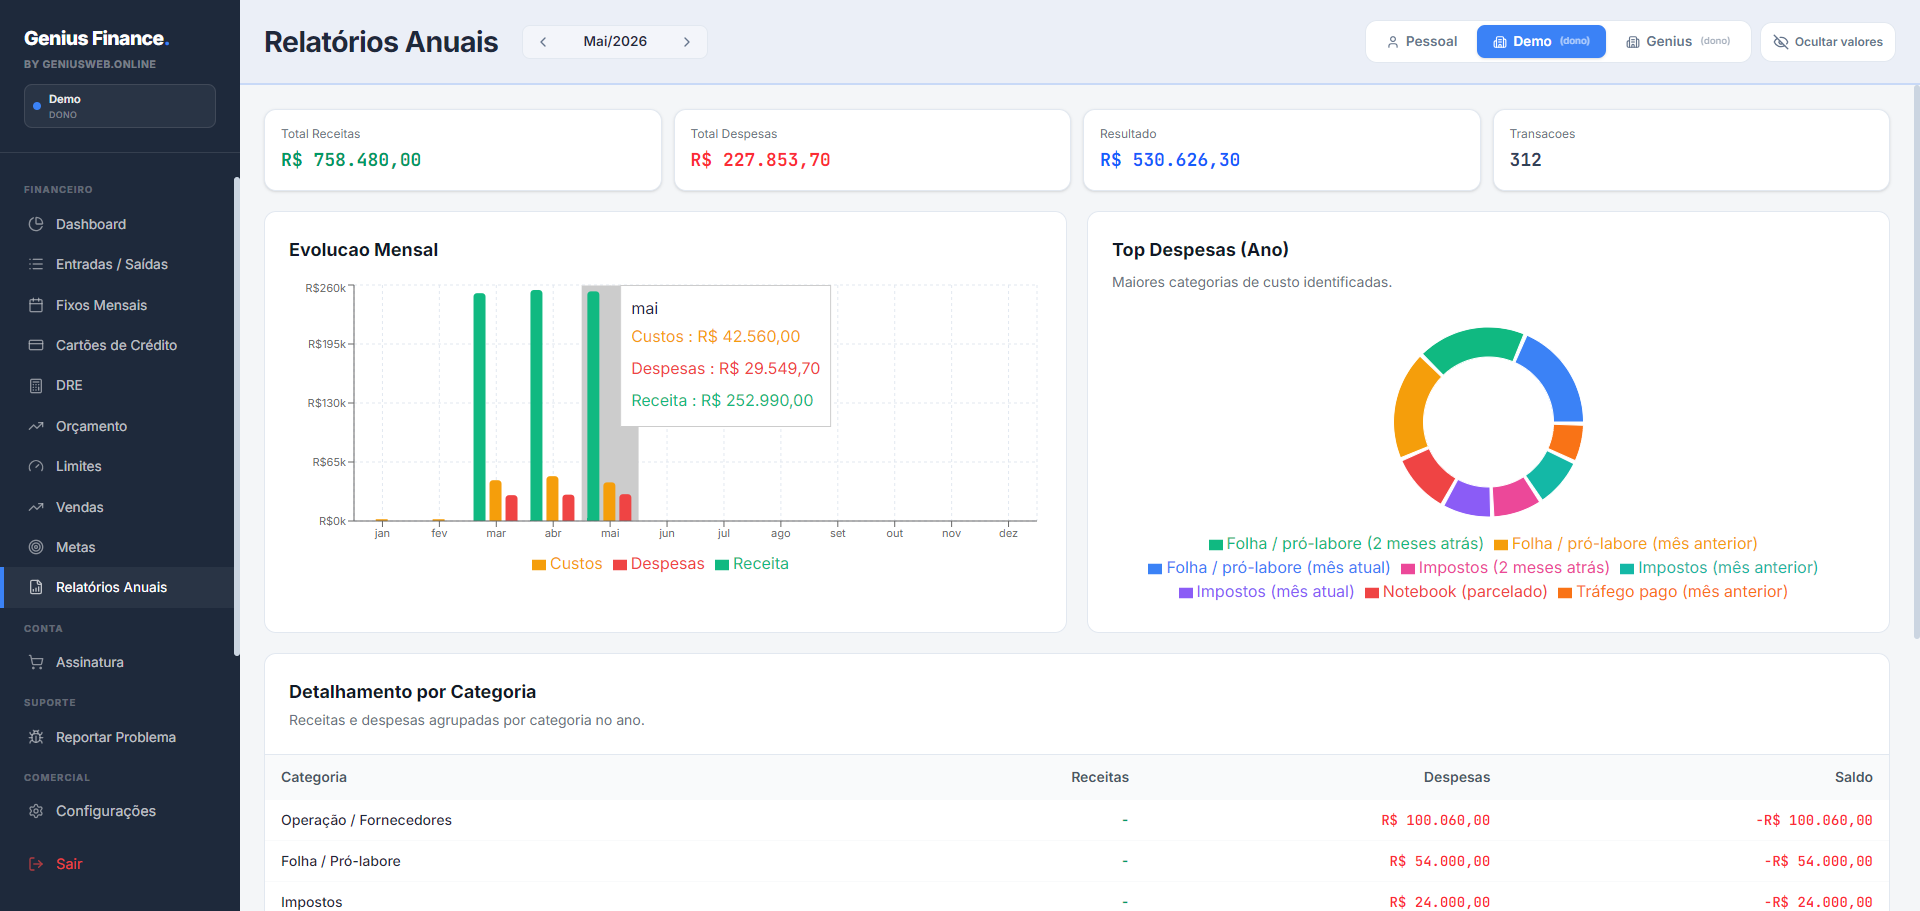Toggle Ocultar valores visibility

[1827, 42]
